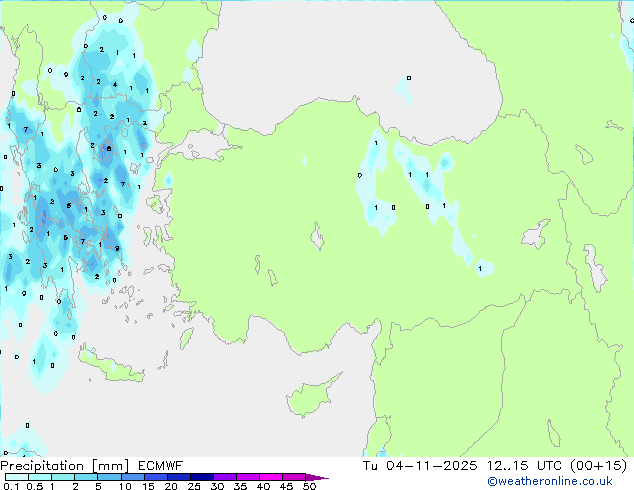Select the '(00+15)' forecast offset text
This screenshot has height=490, width=634.
click(598, 466)
